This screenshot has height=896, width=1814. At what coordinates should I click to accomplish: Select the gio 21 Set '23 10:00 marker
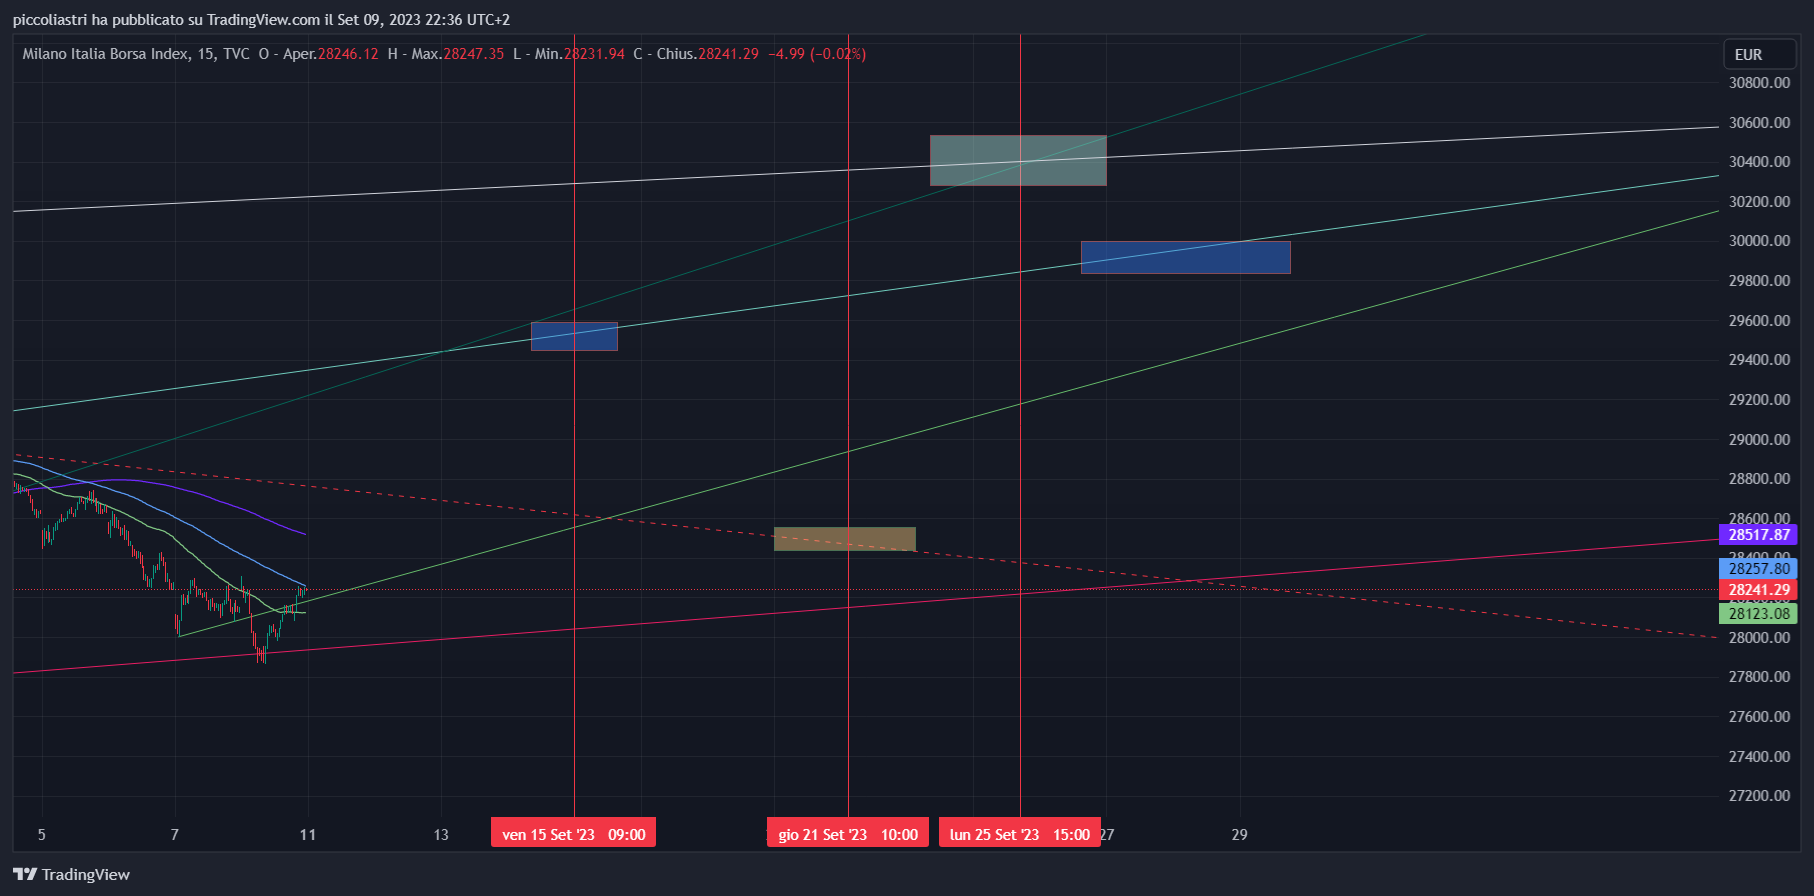click(848, 834)
